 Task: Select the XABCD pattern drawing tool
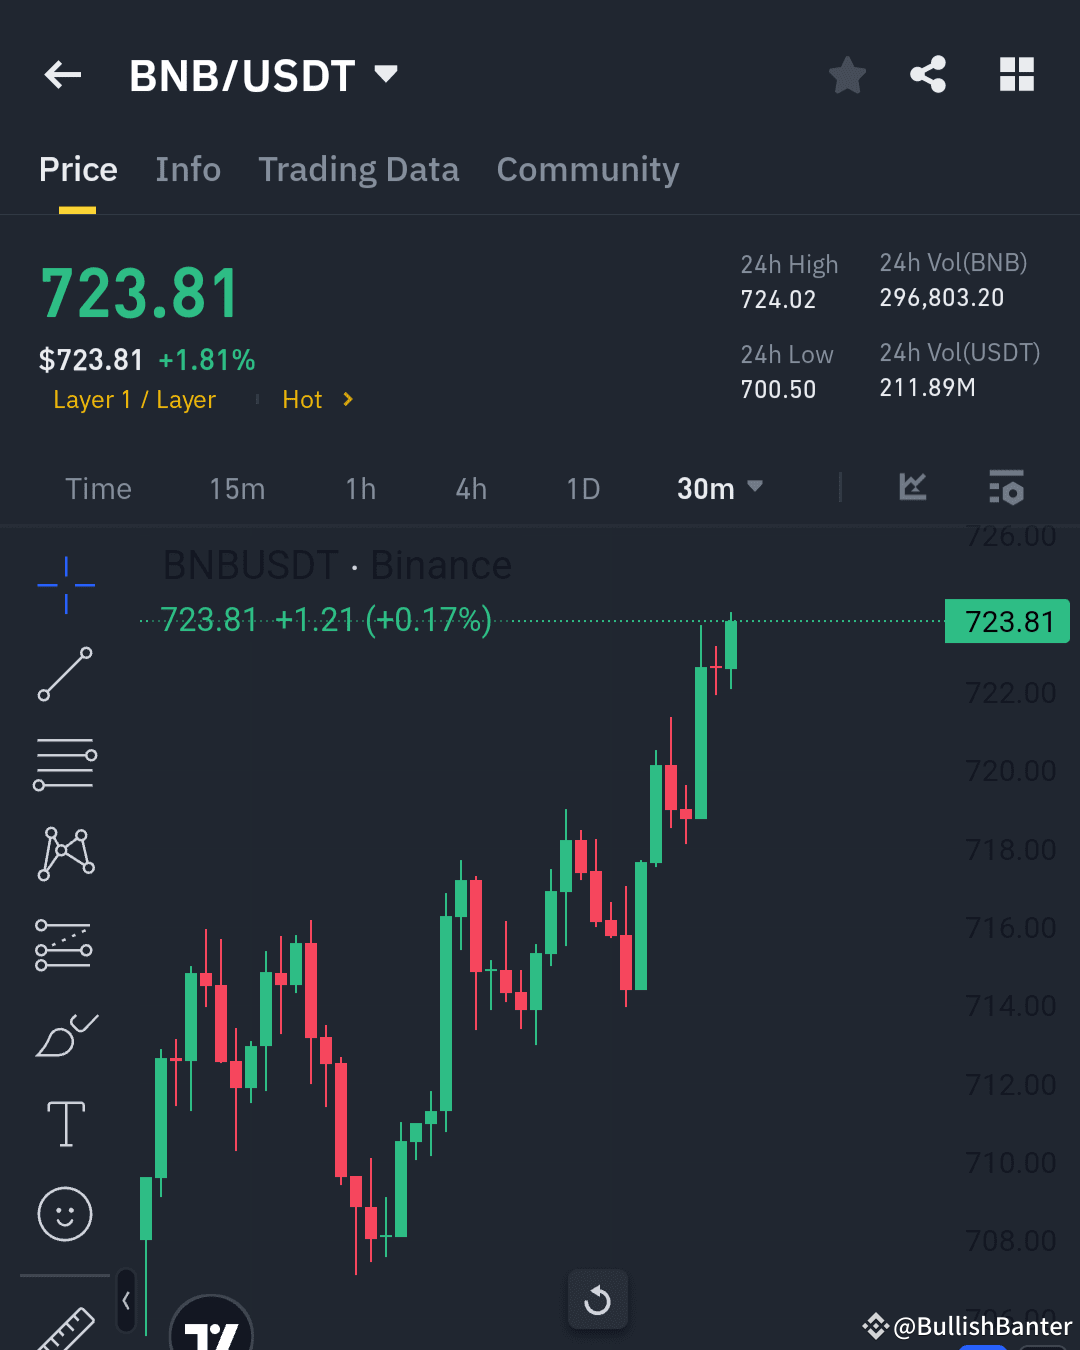point(65,852)
